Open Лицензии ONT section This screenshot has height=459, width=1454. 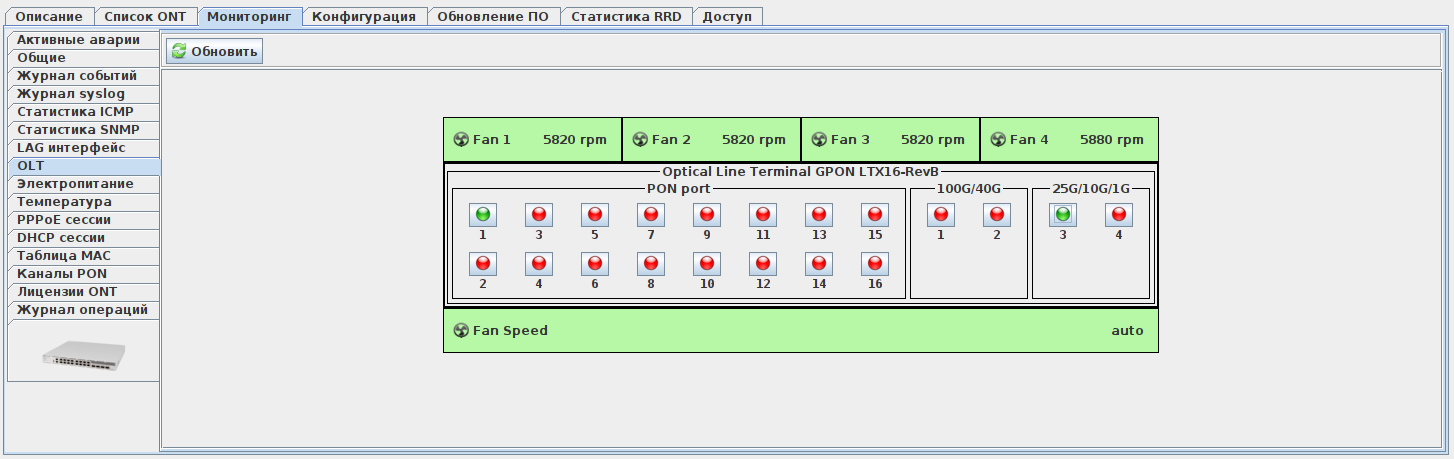[x=83, y=292]
